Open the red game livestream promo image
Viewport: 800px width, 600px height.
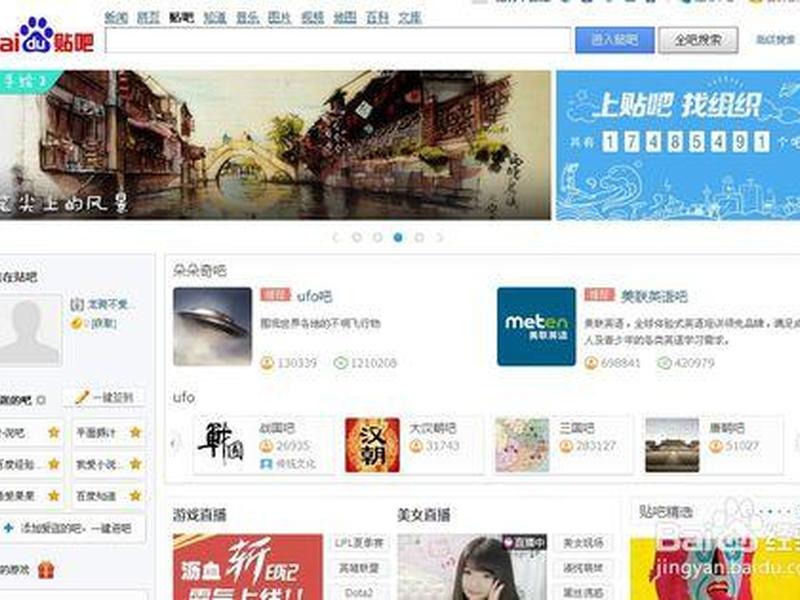click(x=247, y=567)
